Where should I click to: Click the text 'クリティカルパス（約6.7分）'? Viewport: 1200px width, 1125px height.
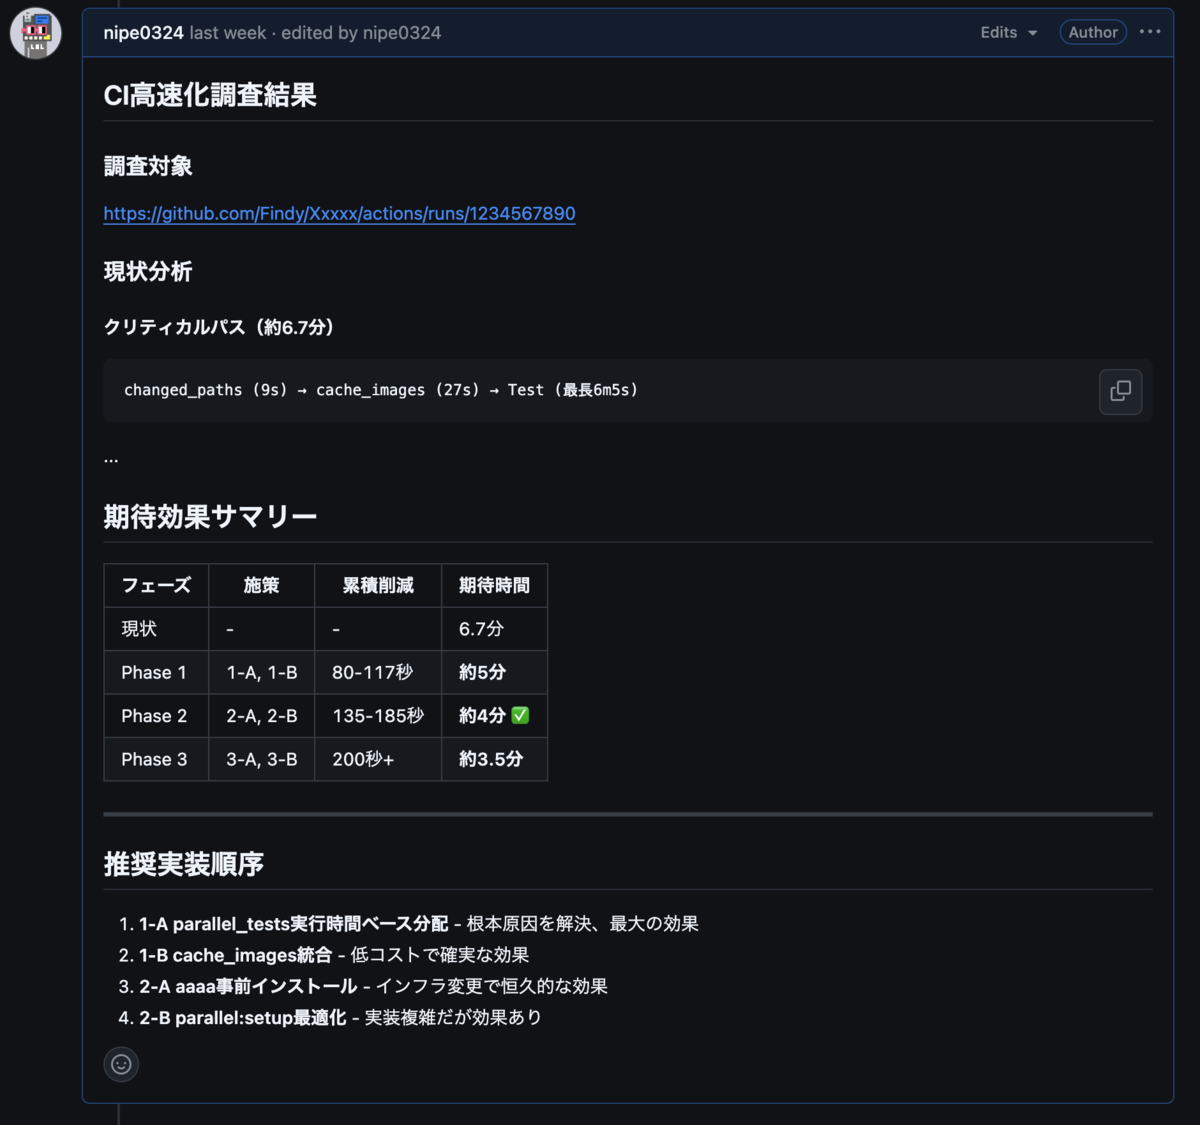pyautogui.click(x=222, y=327)
